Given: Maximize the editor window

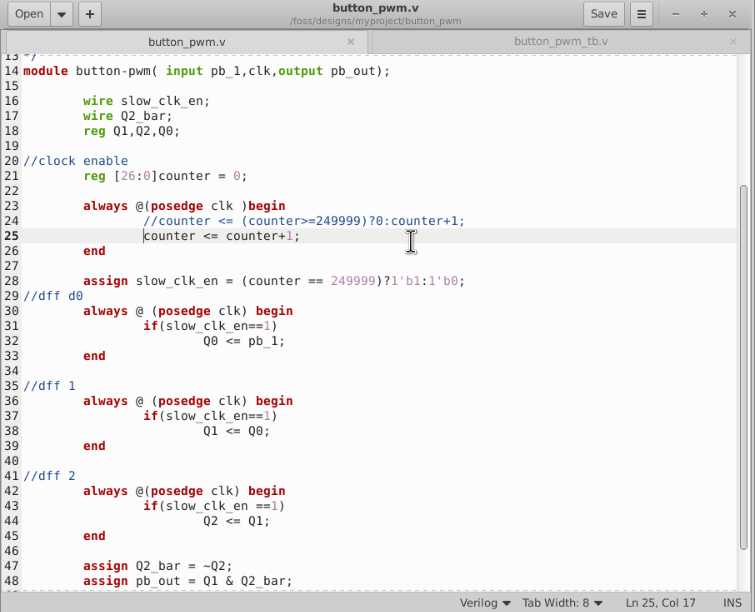Looking at the screenshot, I should coord(705,14).
